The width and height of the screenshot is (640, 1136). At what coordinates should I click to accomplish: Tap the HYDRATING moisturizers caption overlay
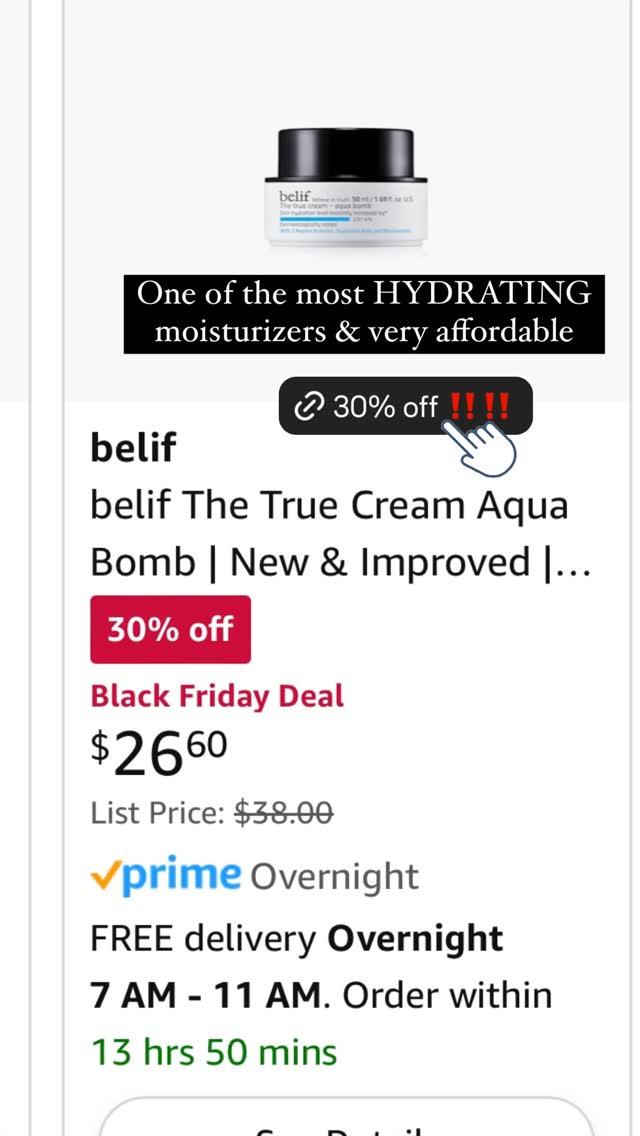(364, 314)
